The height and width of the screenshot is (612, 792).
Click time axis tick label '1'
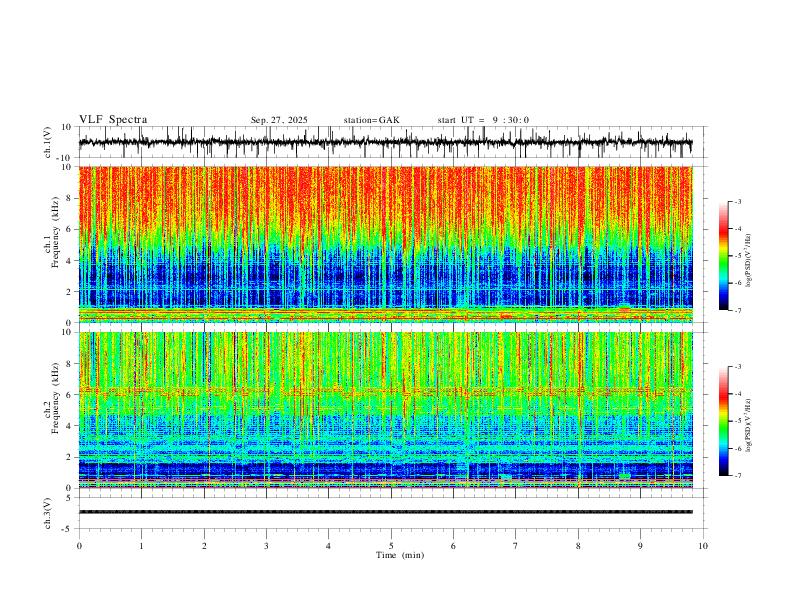coord(141,546)
